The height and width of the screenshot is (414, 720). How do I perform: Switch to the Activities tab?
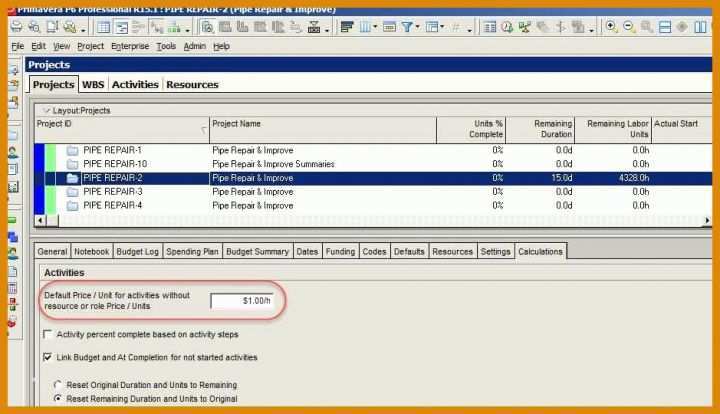coord(135,84)
